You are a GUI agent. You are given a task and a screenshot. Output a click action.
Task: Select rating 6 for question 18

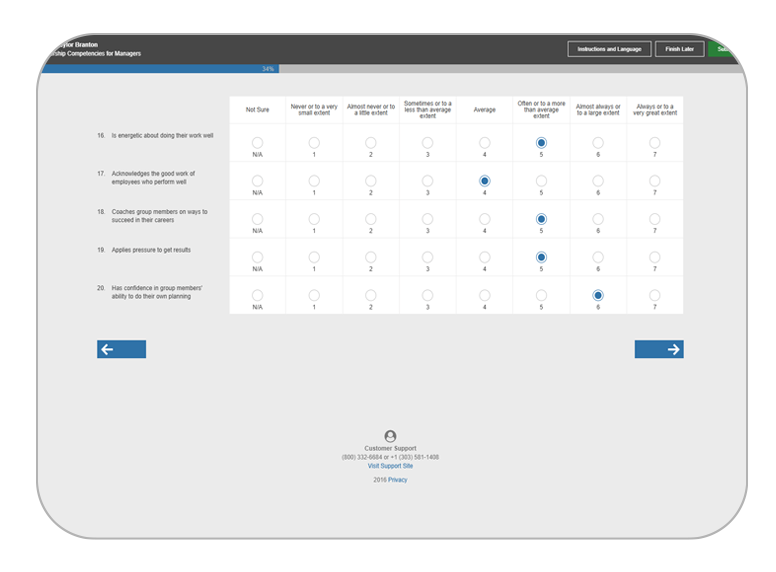point(598,219)
